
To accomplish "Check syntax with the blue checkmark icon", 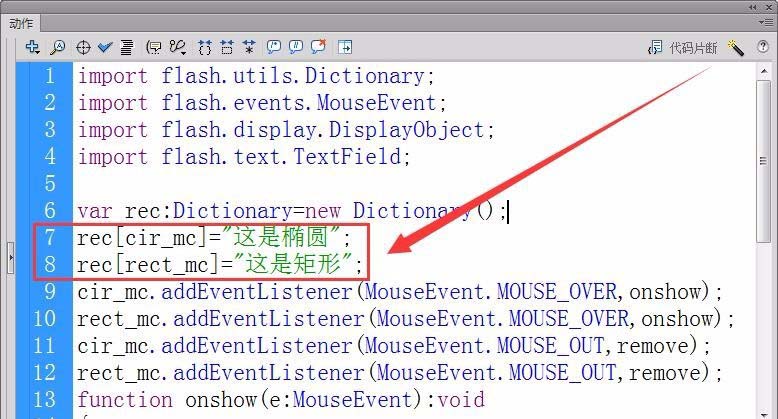I will pyautogui.click(x=105, y=47).
